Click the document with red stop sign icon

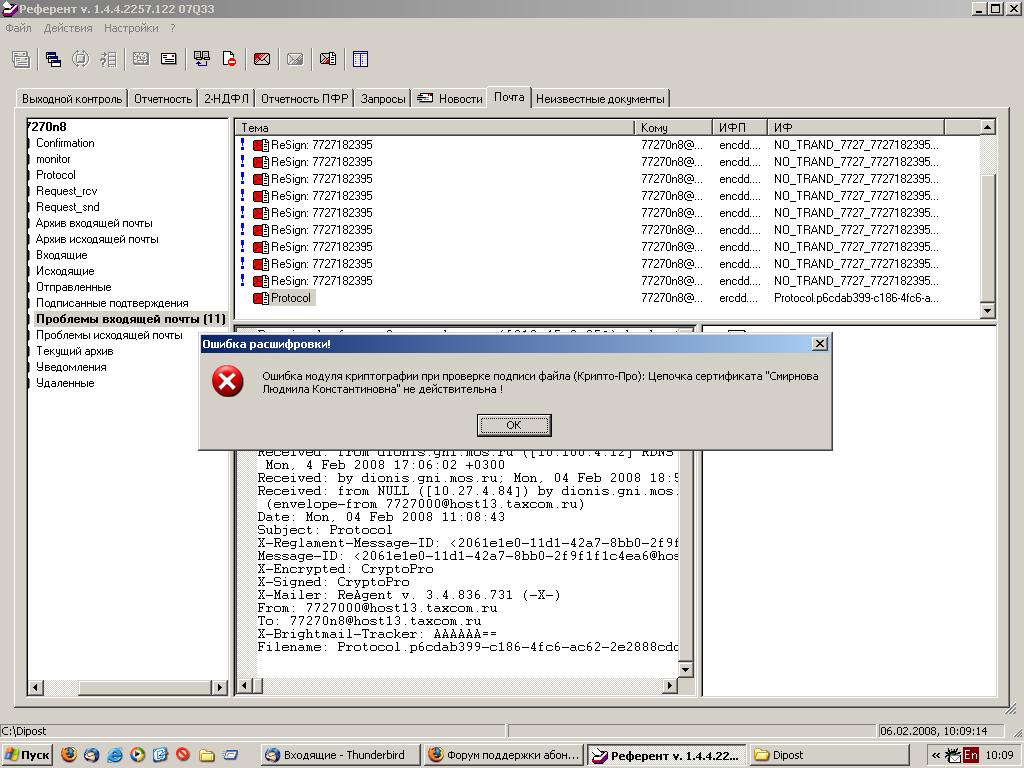point(229,60)
